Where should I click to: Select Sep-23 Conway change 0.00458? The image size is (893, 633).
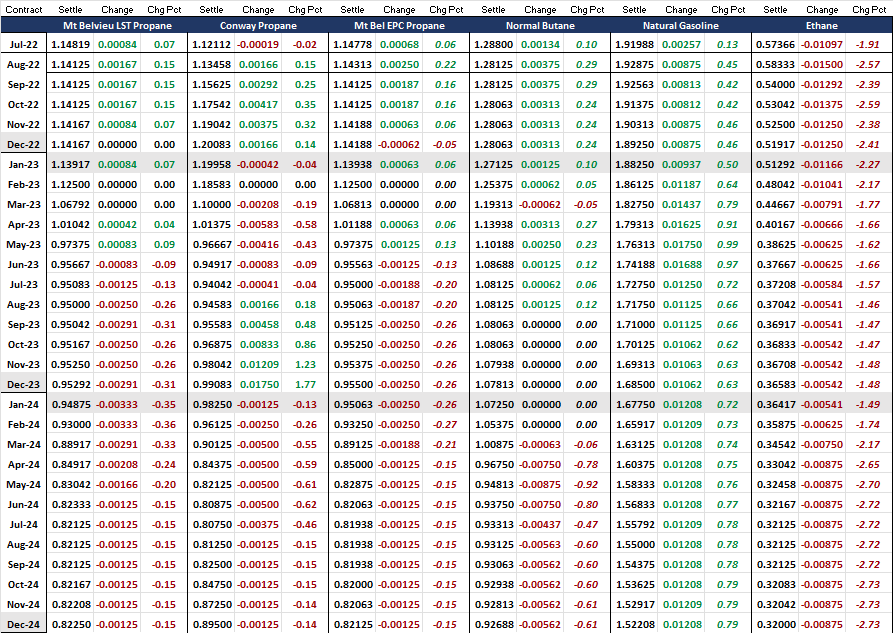tap(259, 325)
